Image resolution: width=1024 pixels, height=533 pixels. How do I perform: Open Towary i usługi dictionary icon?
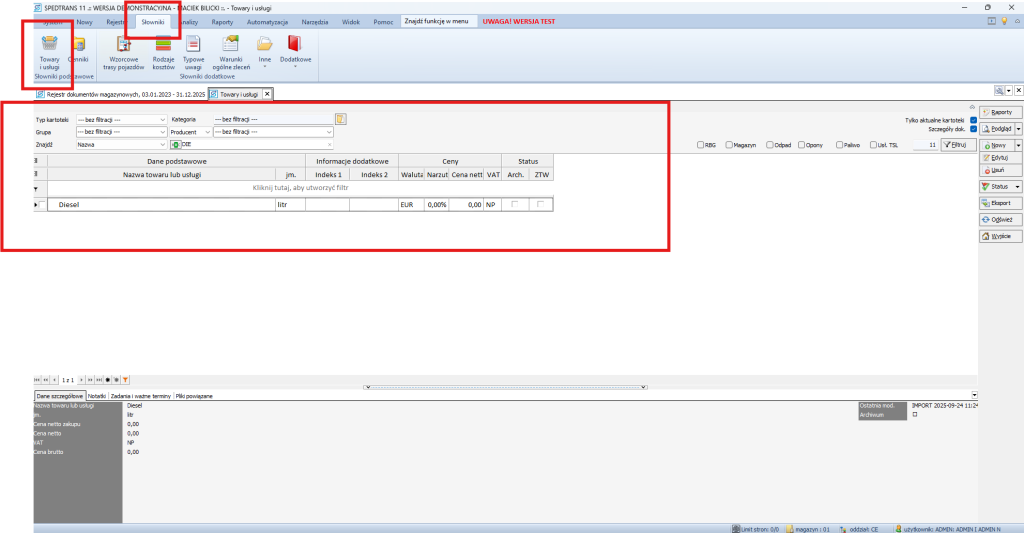49,45
